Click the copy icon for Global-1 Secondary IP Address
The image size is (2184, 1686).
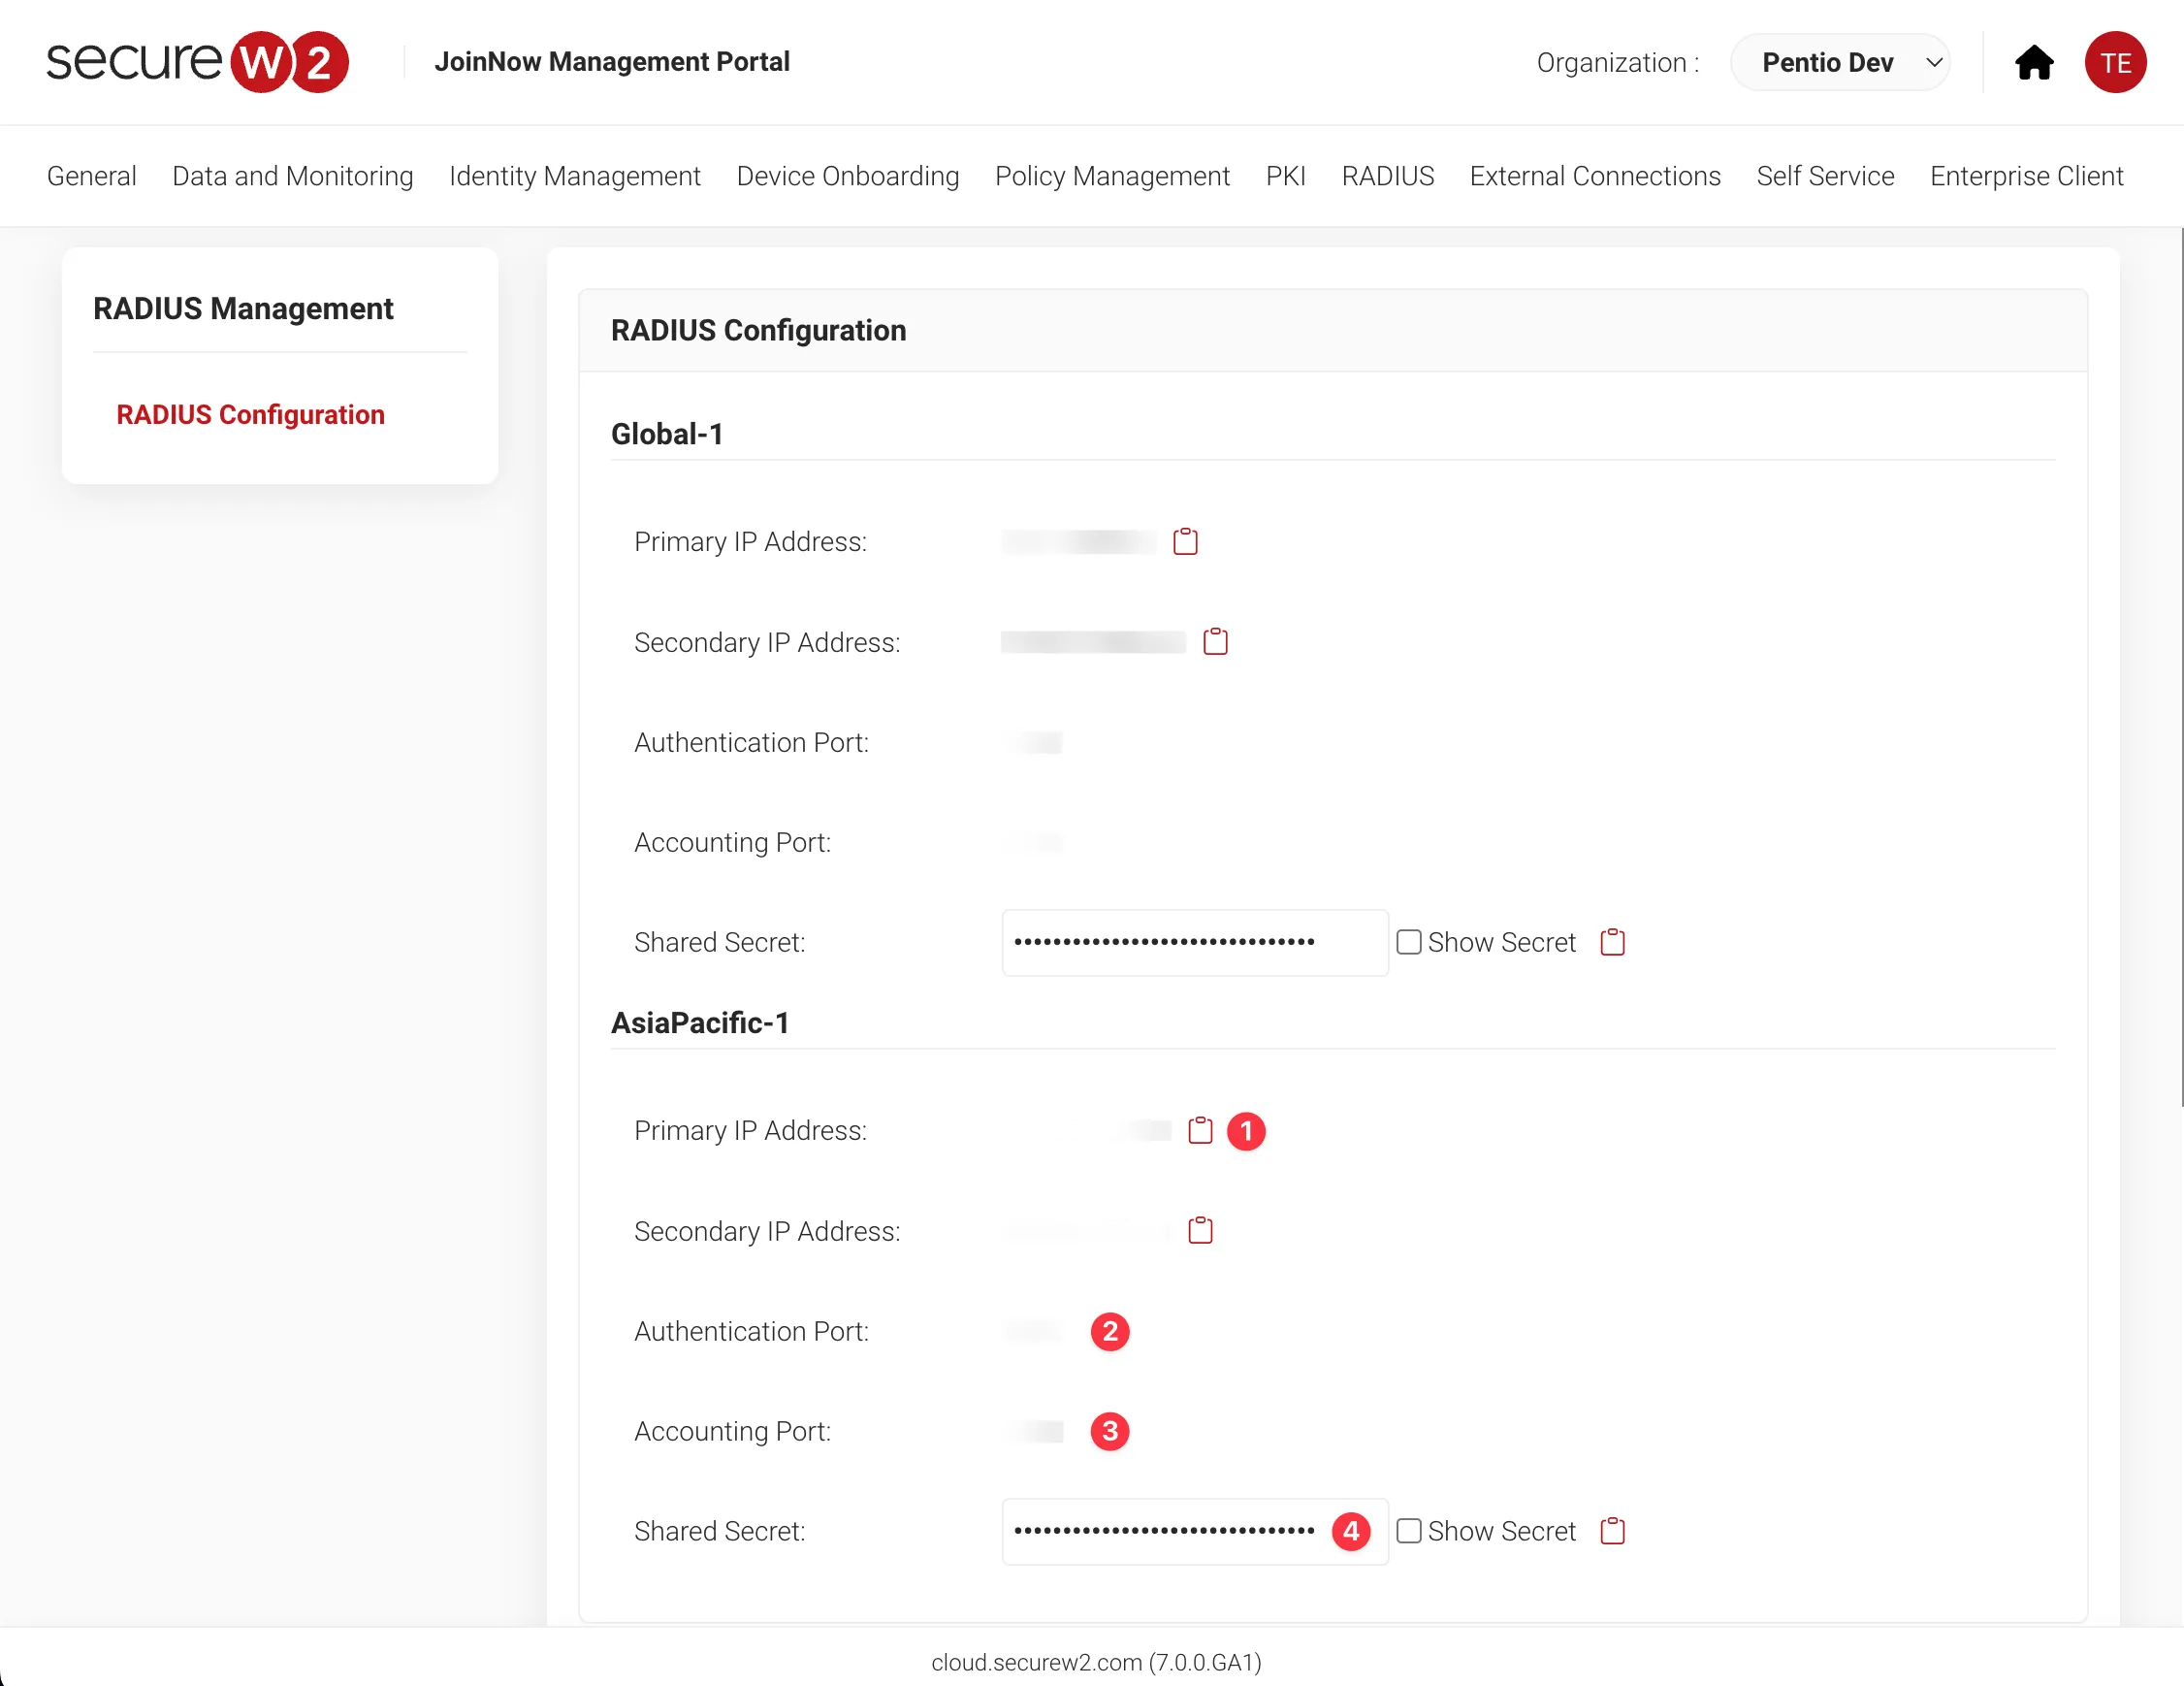1214,641
